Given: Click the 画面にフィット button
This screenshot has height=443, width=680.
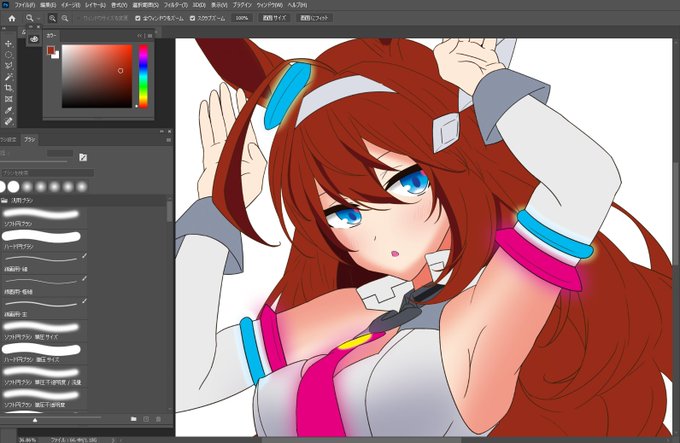Looking at the screenshot, I should [x=314, y=18].
